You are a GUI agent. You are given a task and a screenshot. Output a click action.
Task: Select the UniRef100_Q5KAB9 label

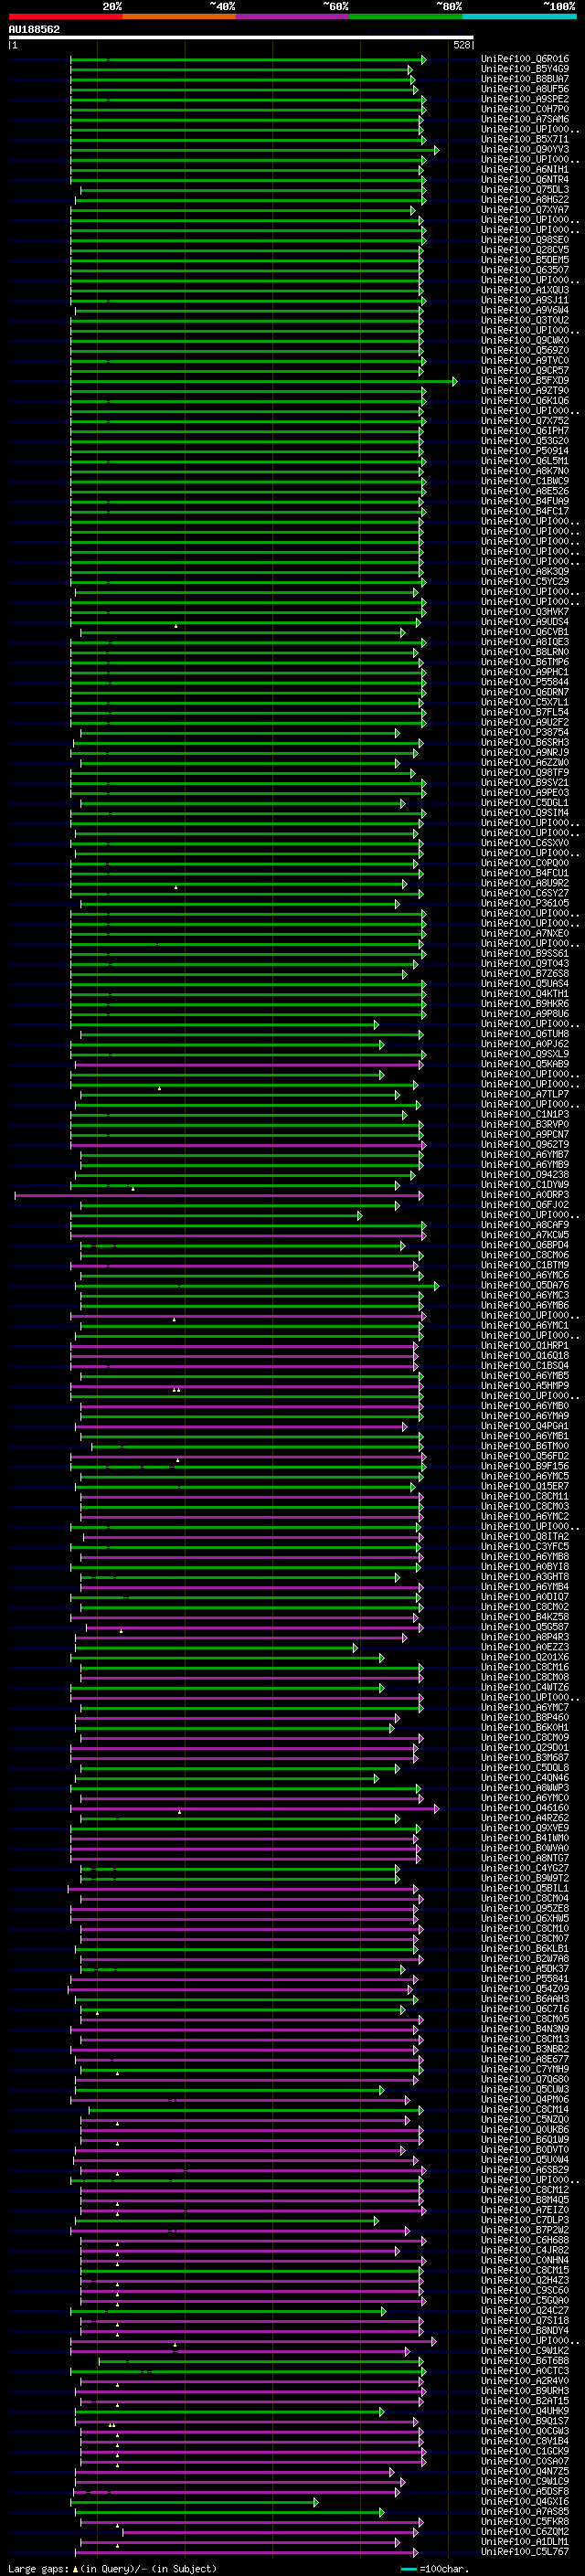[x=525, y=1064]
